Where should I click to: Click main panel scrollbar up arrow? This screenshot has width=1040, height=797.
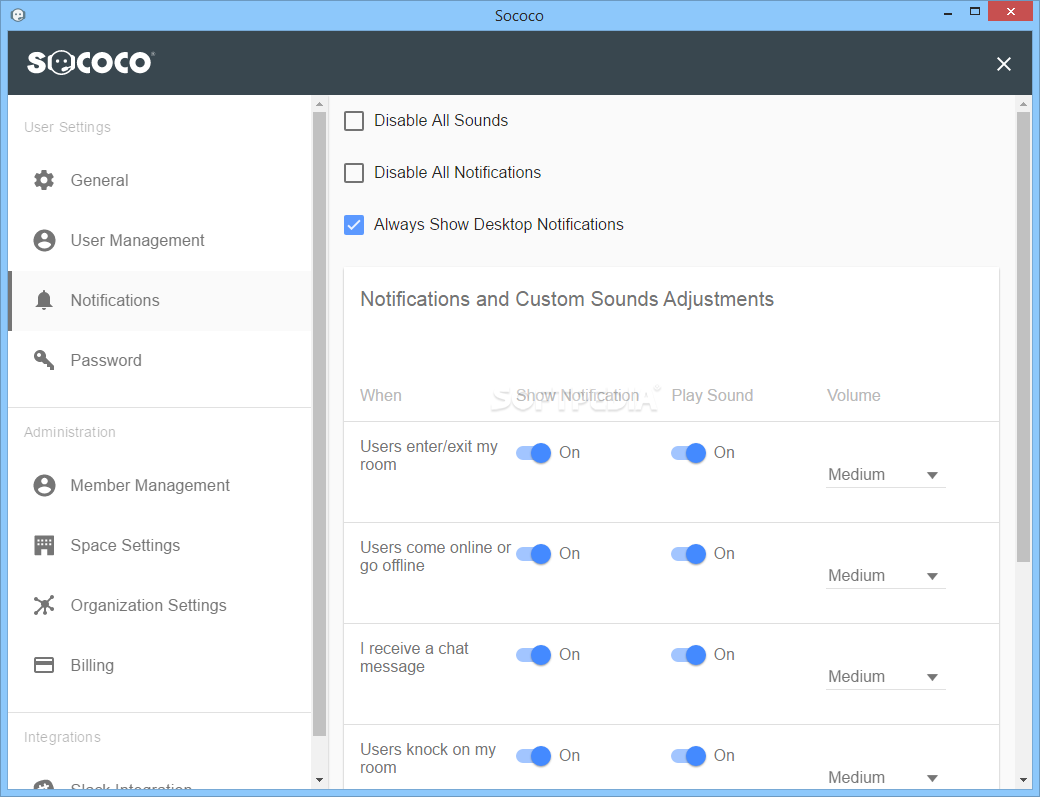click(x=1023, y=104)
